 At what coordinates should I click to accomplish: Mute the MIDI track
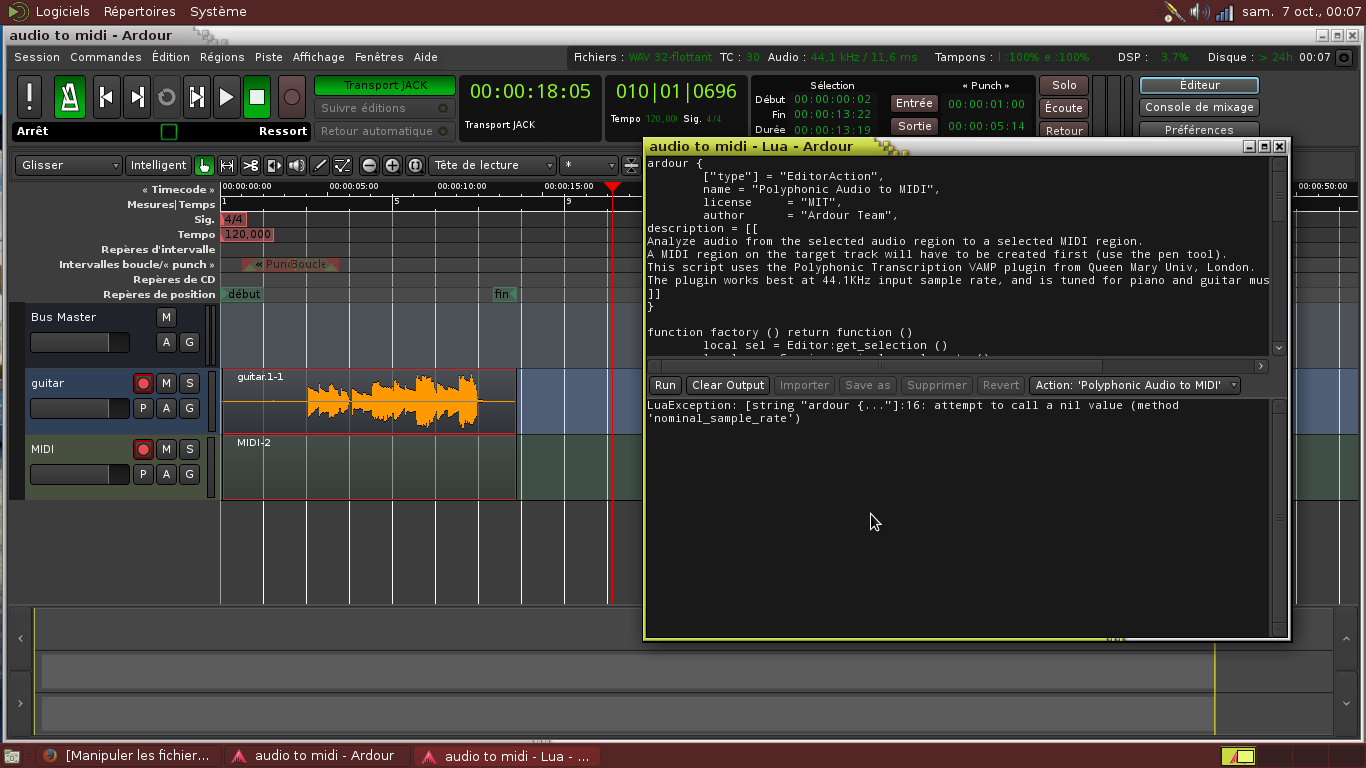[166, 449]
